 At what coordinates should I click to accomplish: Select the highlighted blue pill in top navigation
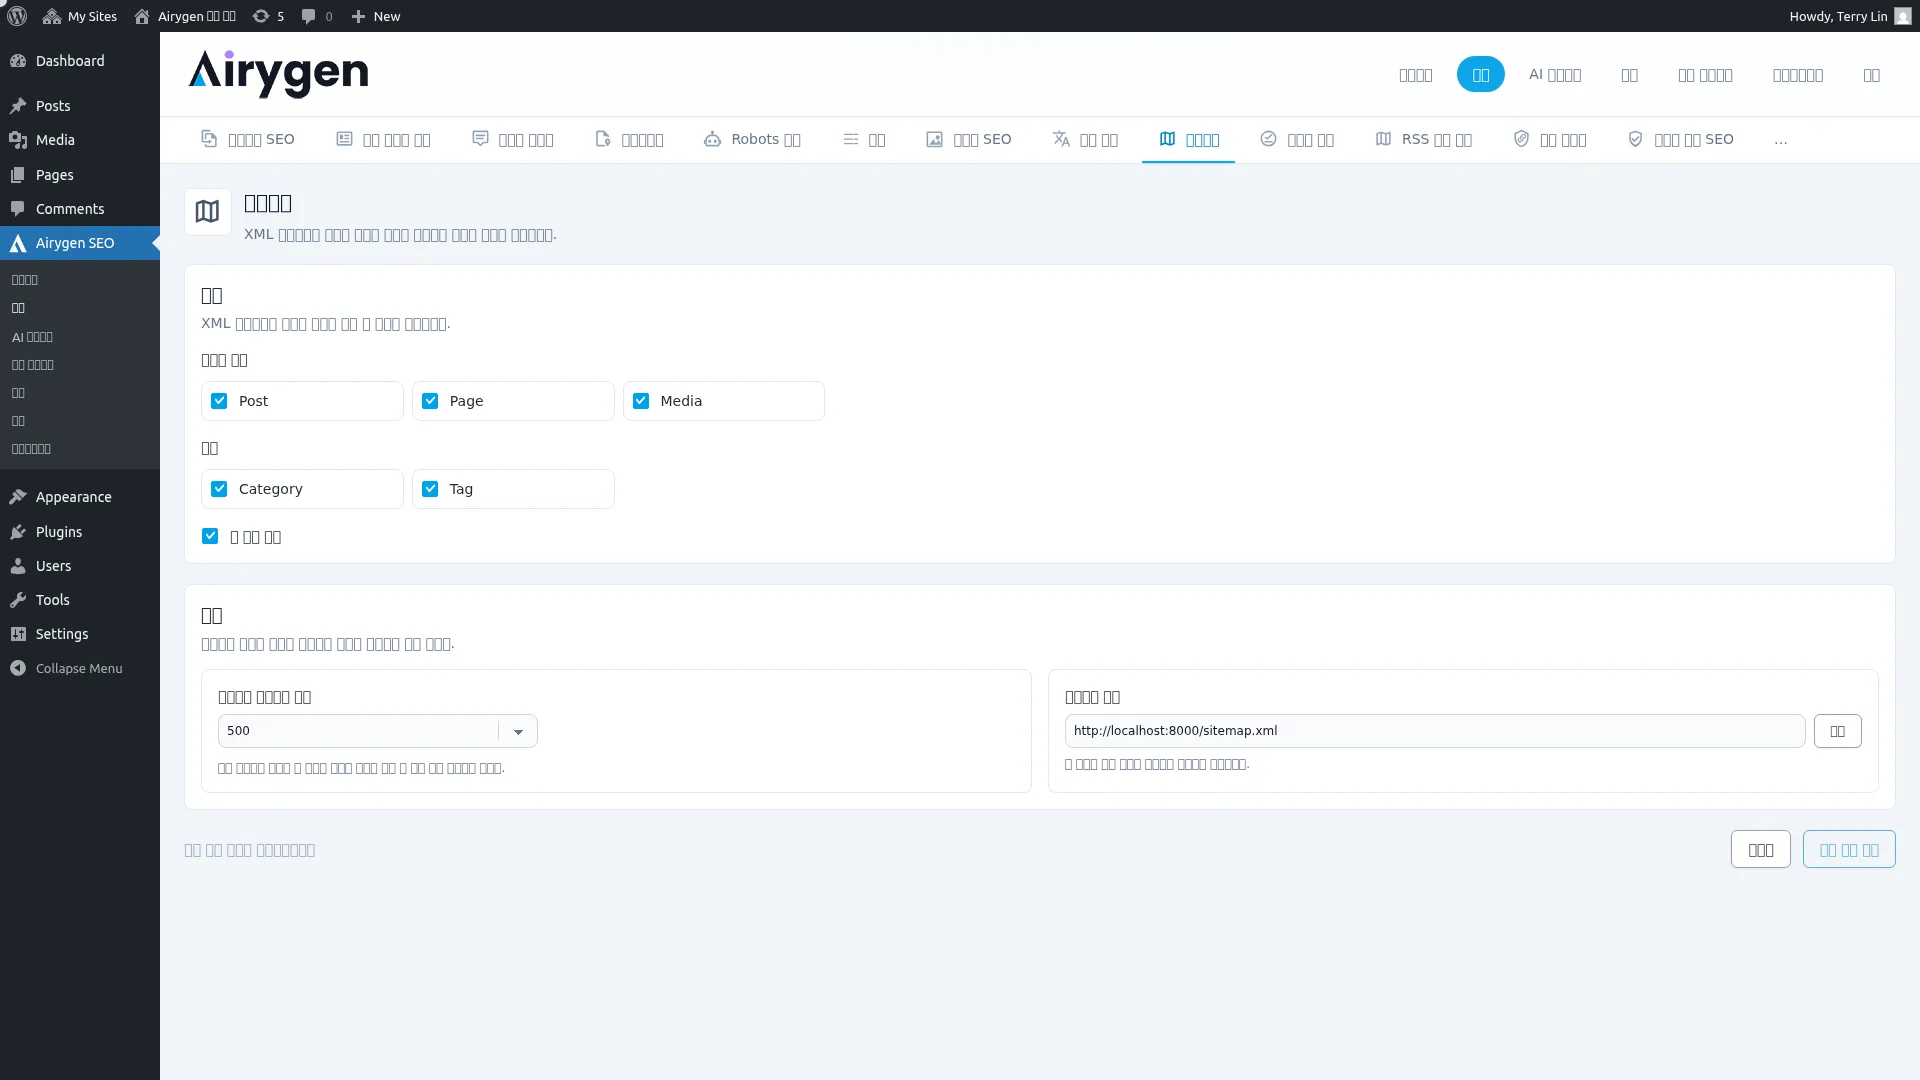(x=1480, y=74)
